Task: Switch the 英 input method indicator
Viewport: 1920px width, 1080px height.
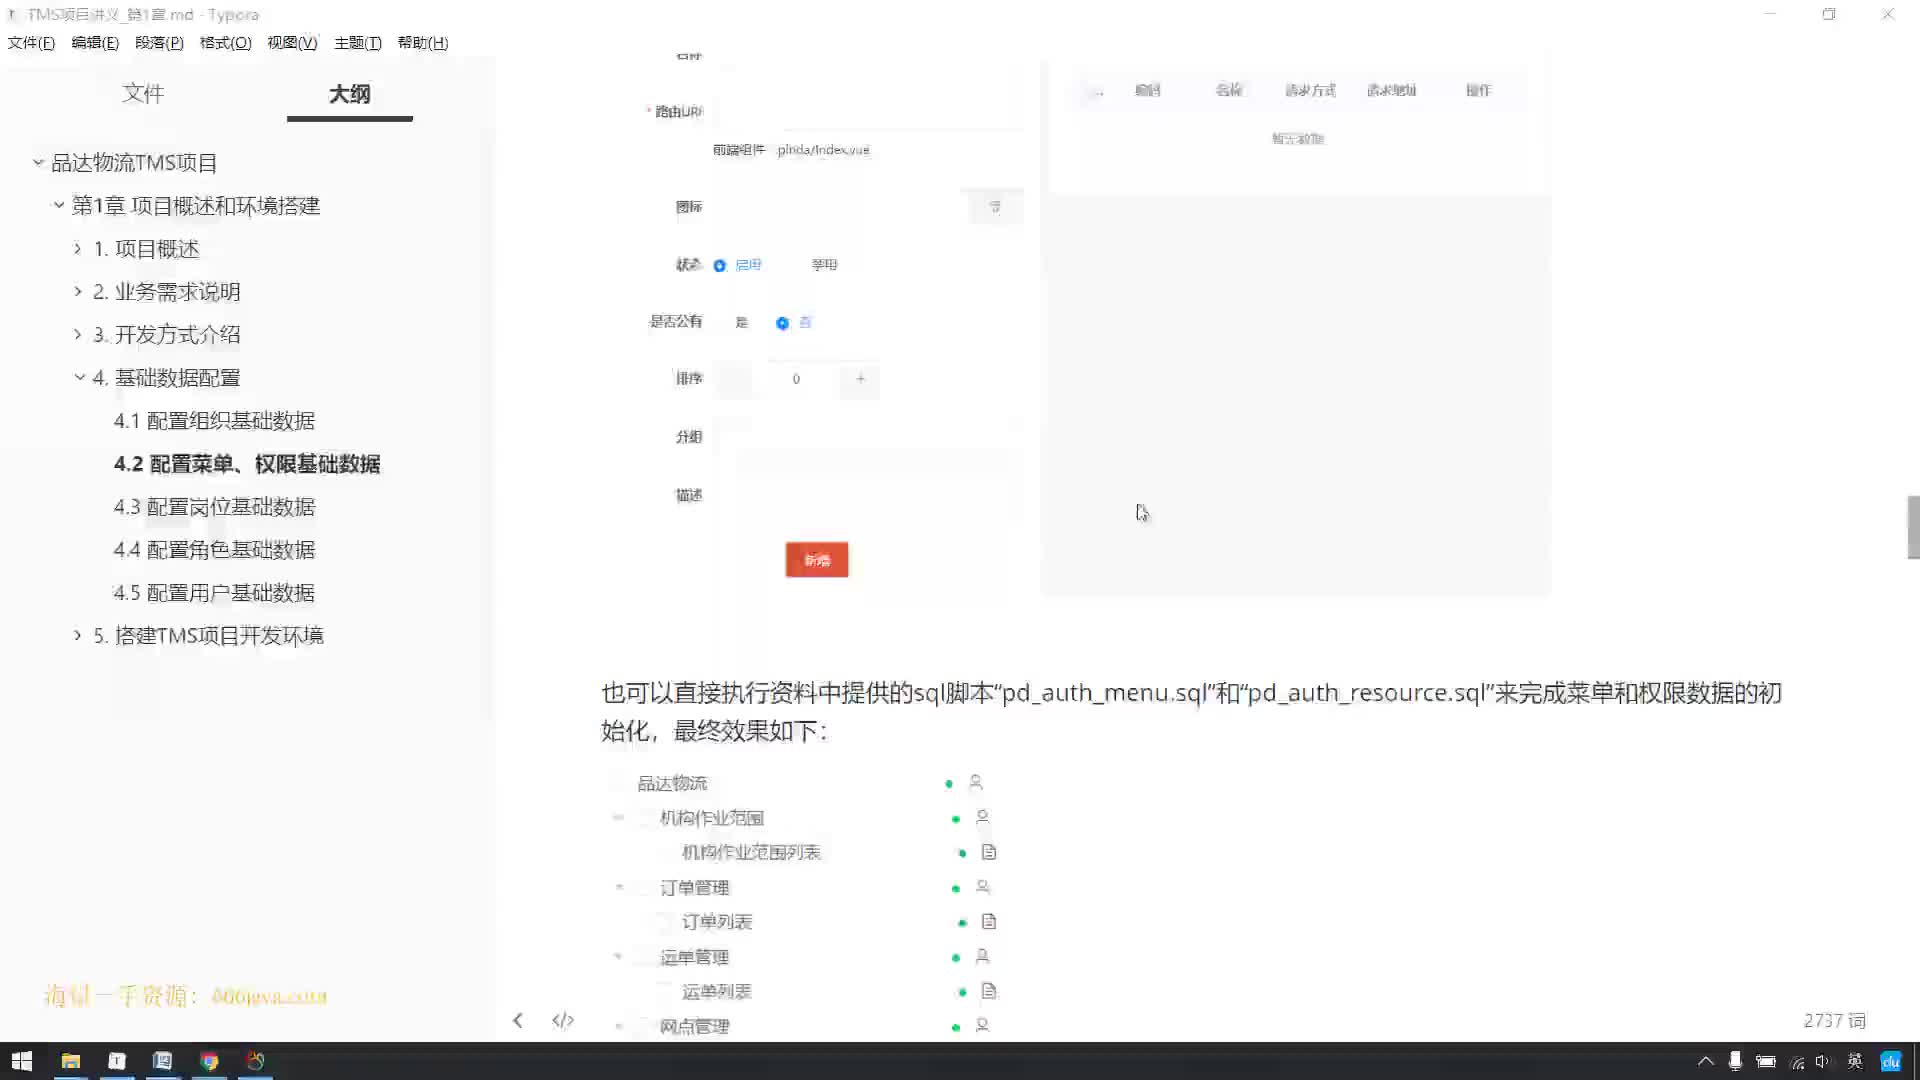Action: click(x=1855, y=1061)
